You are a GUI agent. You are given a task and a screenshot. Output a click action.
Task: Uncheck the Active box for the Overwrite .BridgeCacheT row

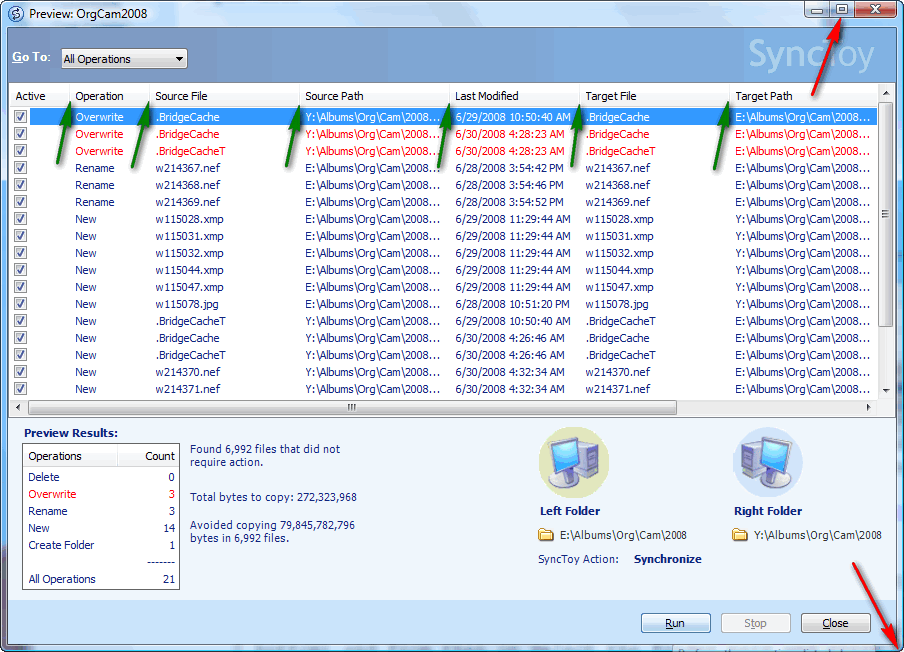click(21, 151)
